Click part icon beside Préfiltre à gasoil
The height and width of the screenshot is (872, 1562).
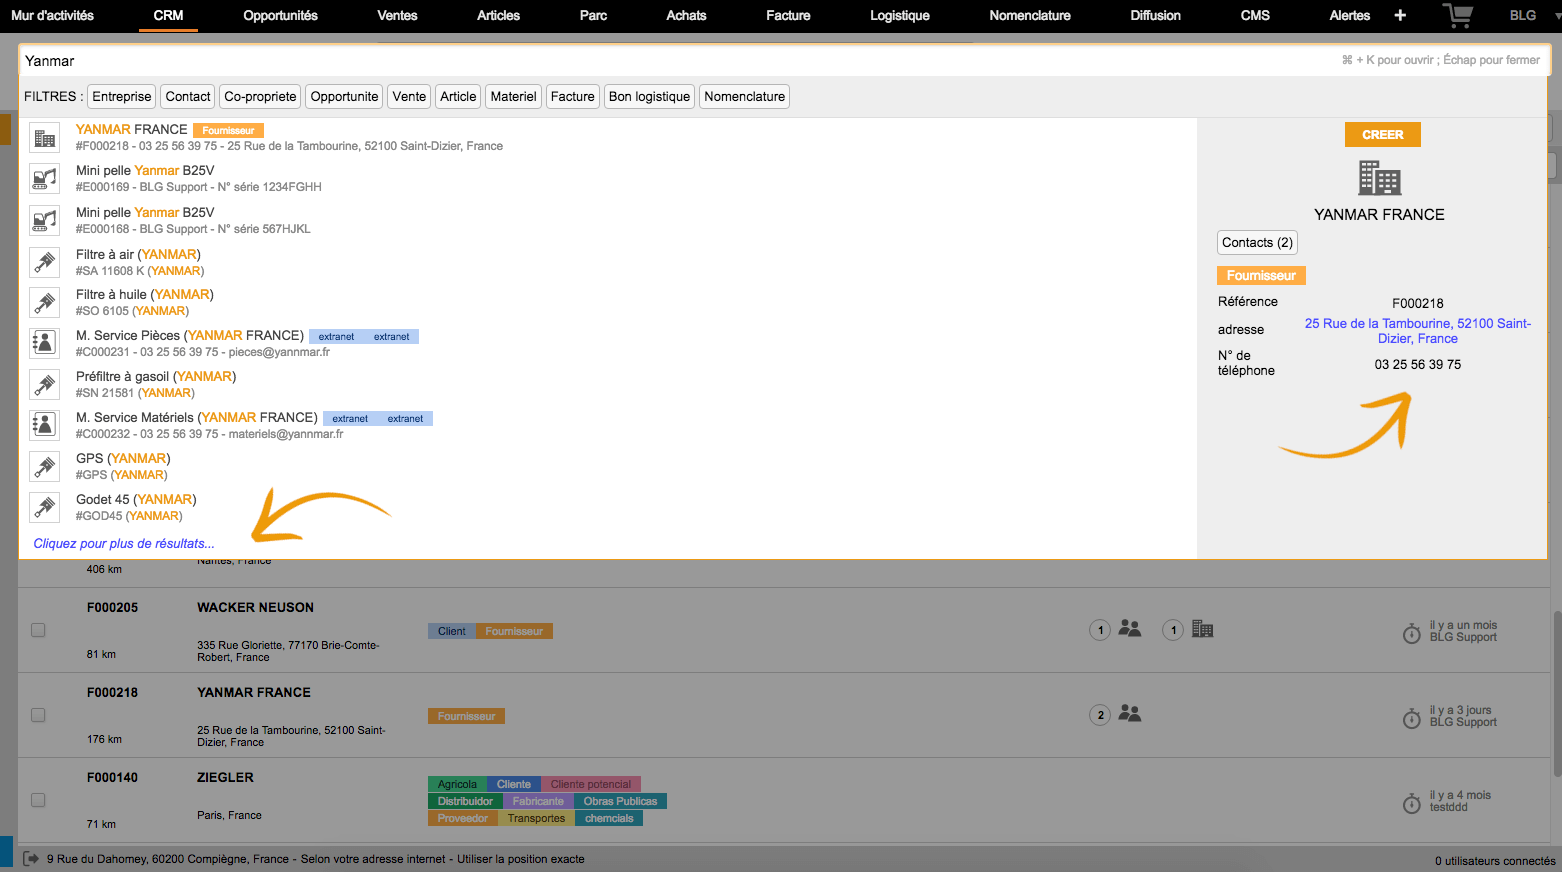pyautogui.click(x=44, y=385)
